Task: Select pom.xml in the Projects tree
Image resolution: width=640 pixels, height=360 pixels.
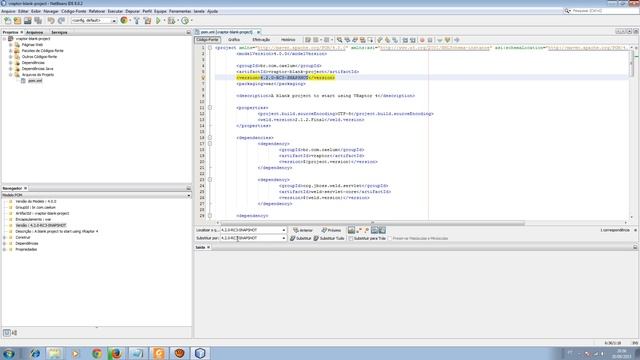Action: pos(35,81)
